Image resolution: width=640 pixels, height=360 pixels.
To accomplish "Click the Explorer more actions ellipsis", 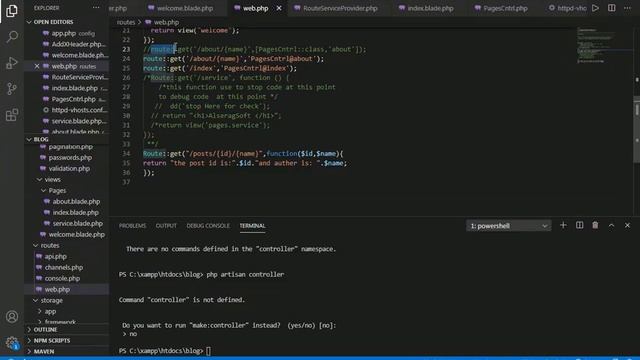I will pyautogui.click(x=96, y=8).
